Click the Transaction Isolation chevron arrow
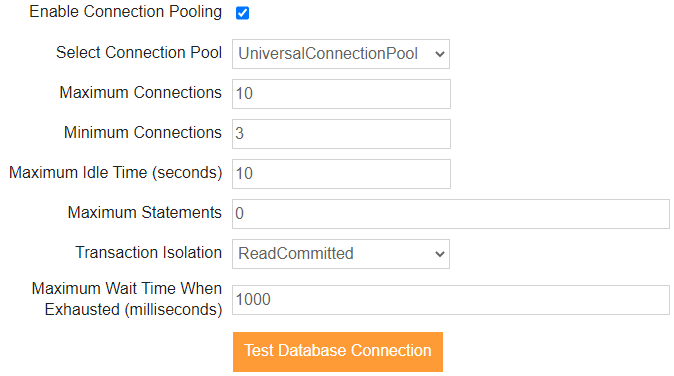 click(439, 254)
